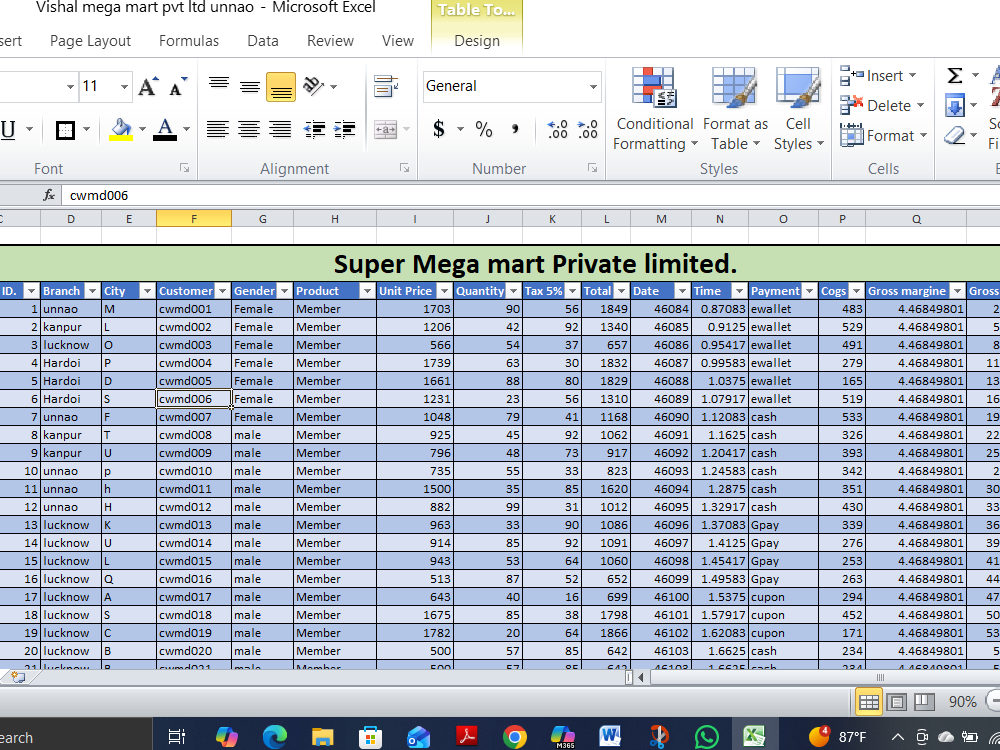The height and width of the screenshot is (750, 1000).
Task: Shrink font with the smaller A icon
Action: point(178,86)
